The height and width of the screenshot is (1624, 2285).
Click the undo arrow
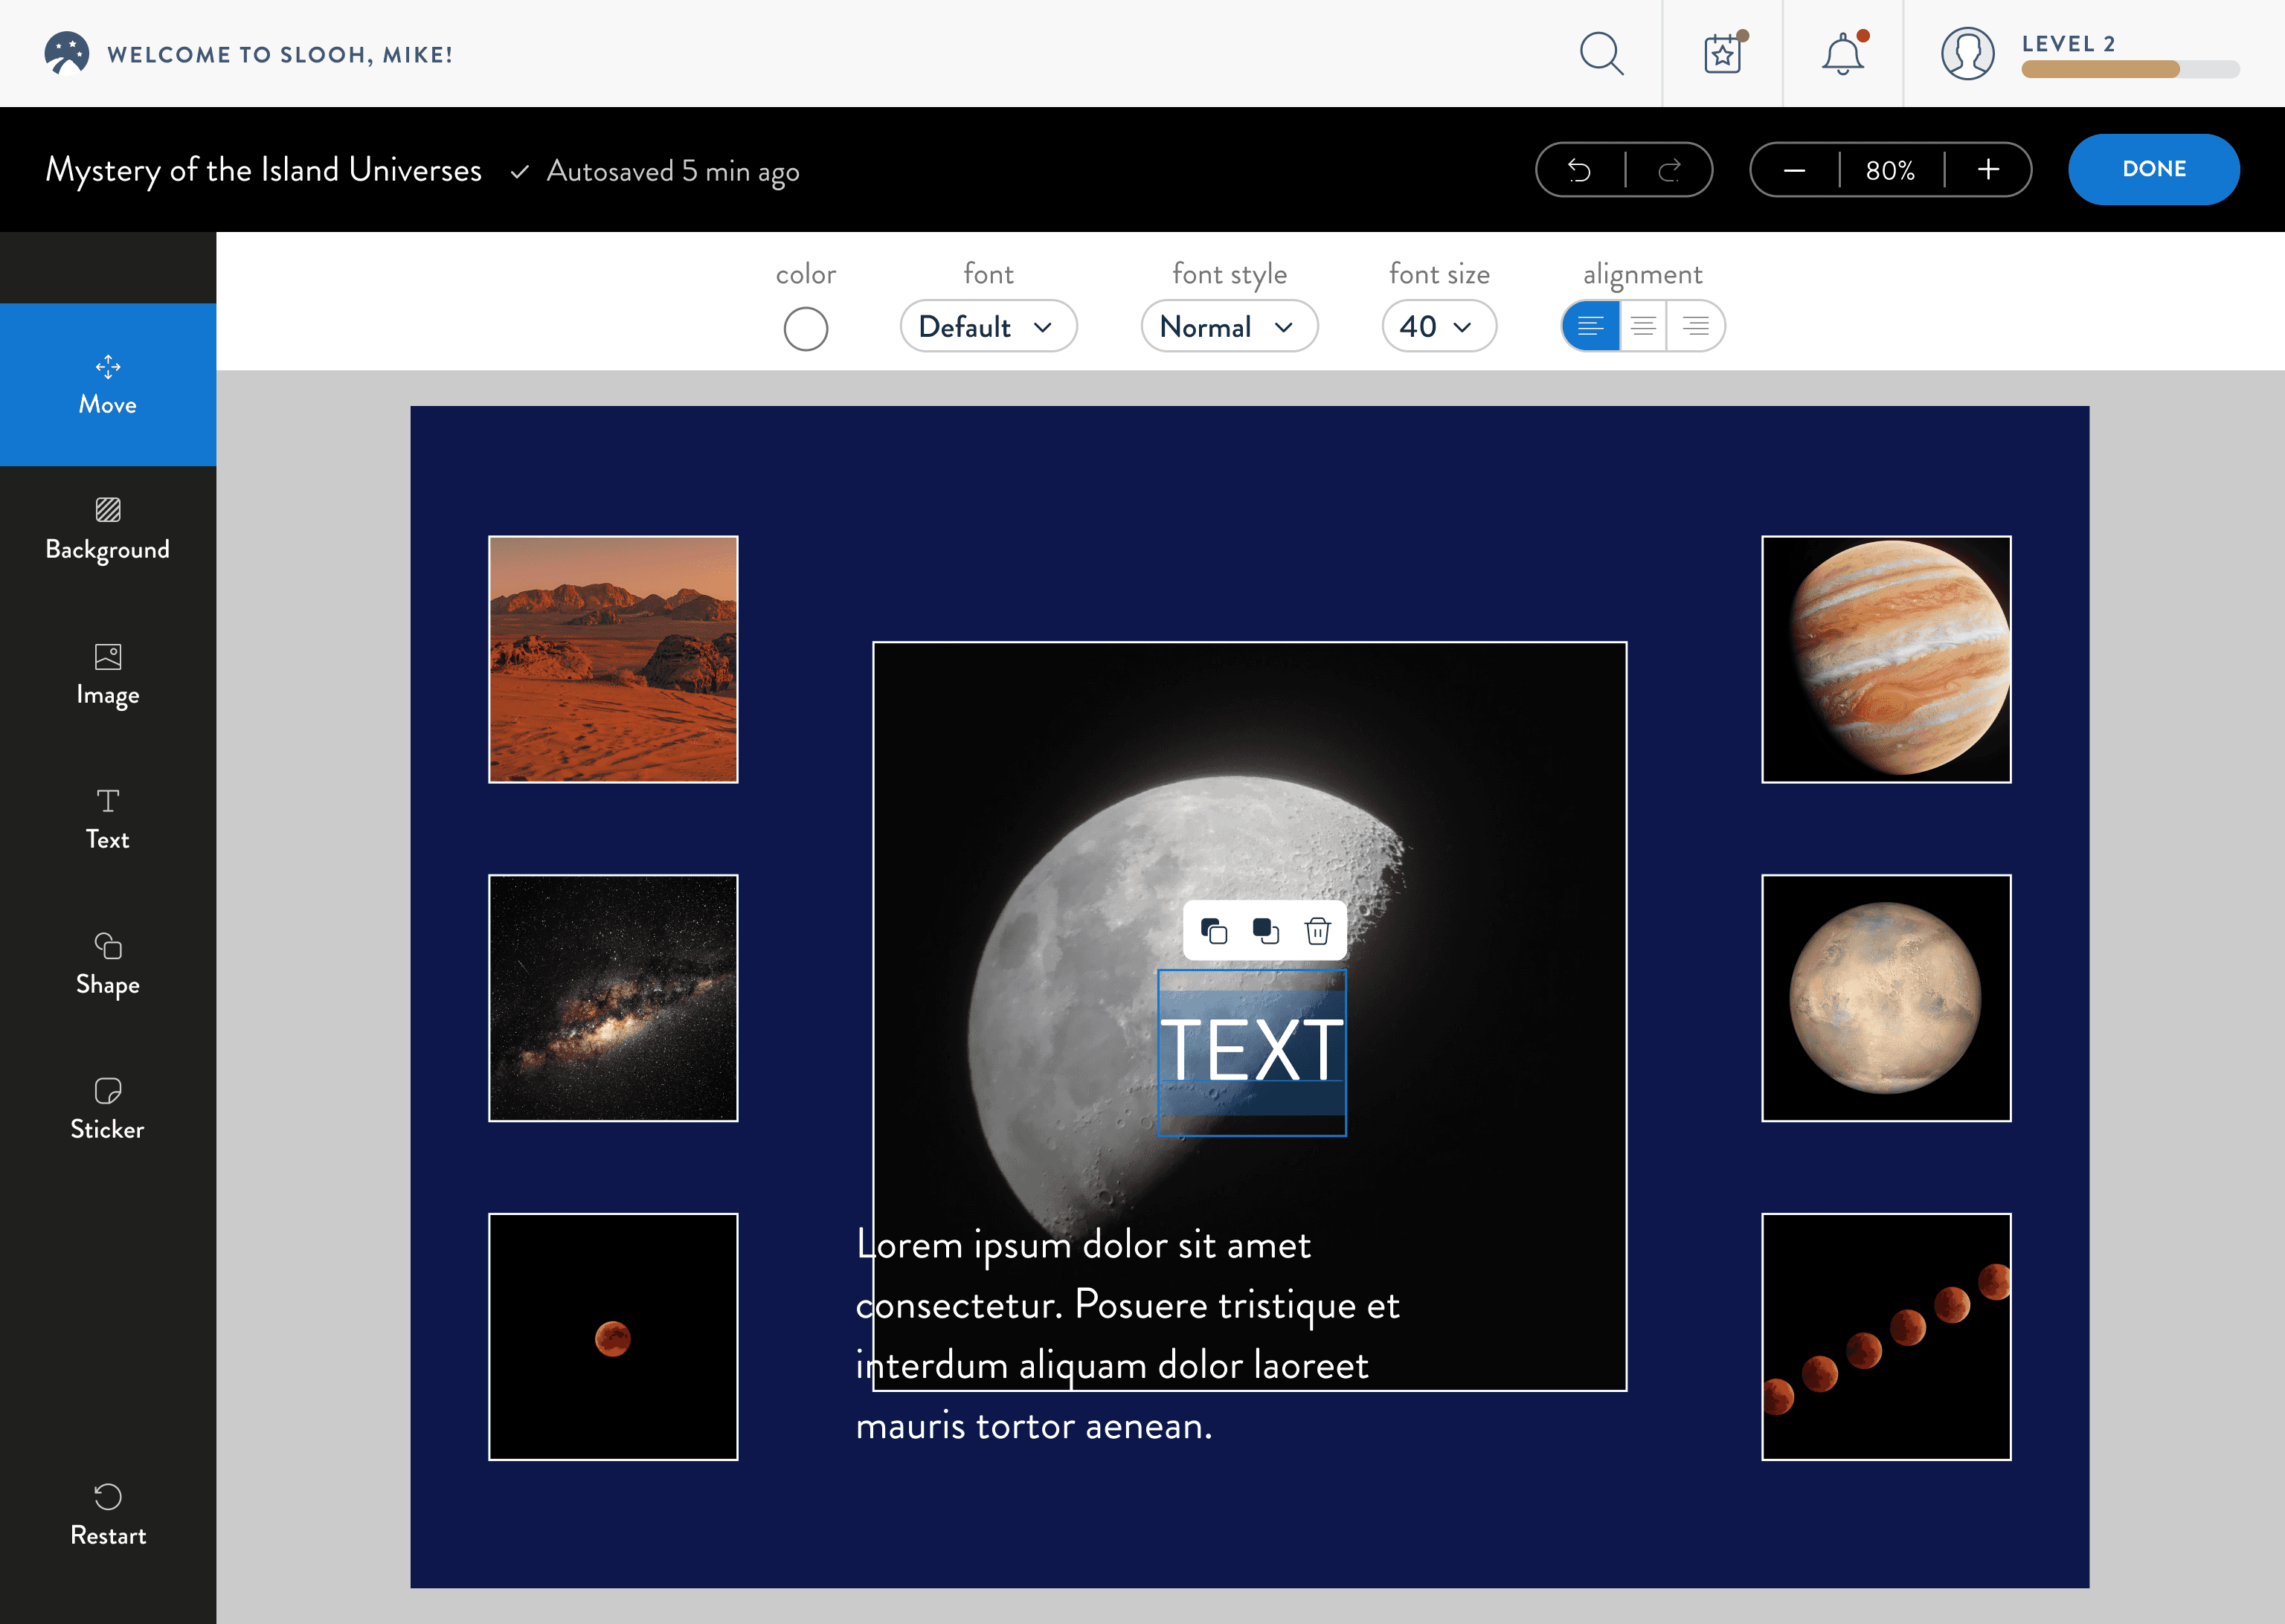1580,170
